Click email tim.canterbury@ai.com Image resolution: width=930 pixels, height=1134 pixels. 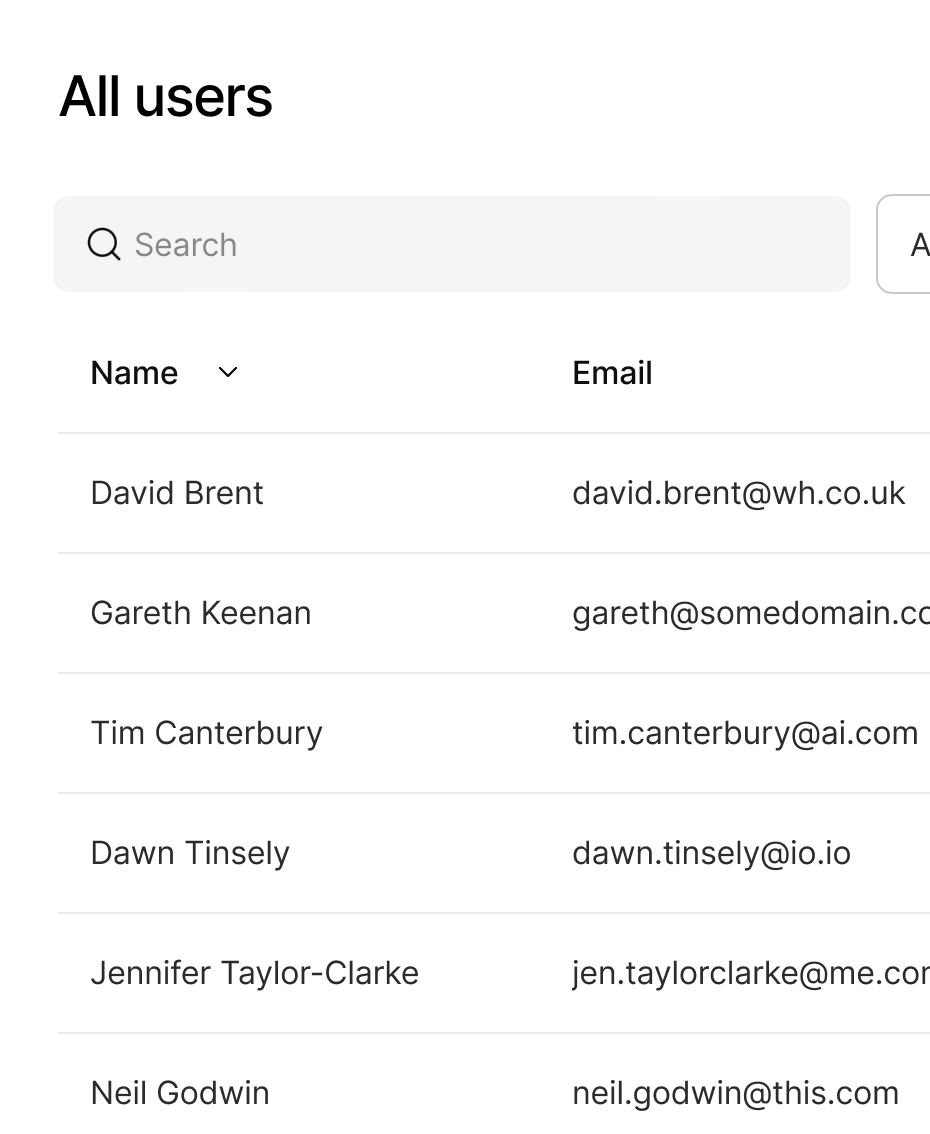point(745,733)
